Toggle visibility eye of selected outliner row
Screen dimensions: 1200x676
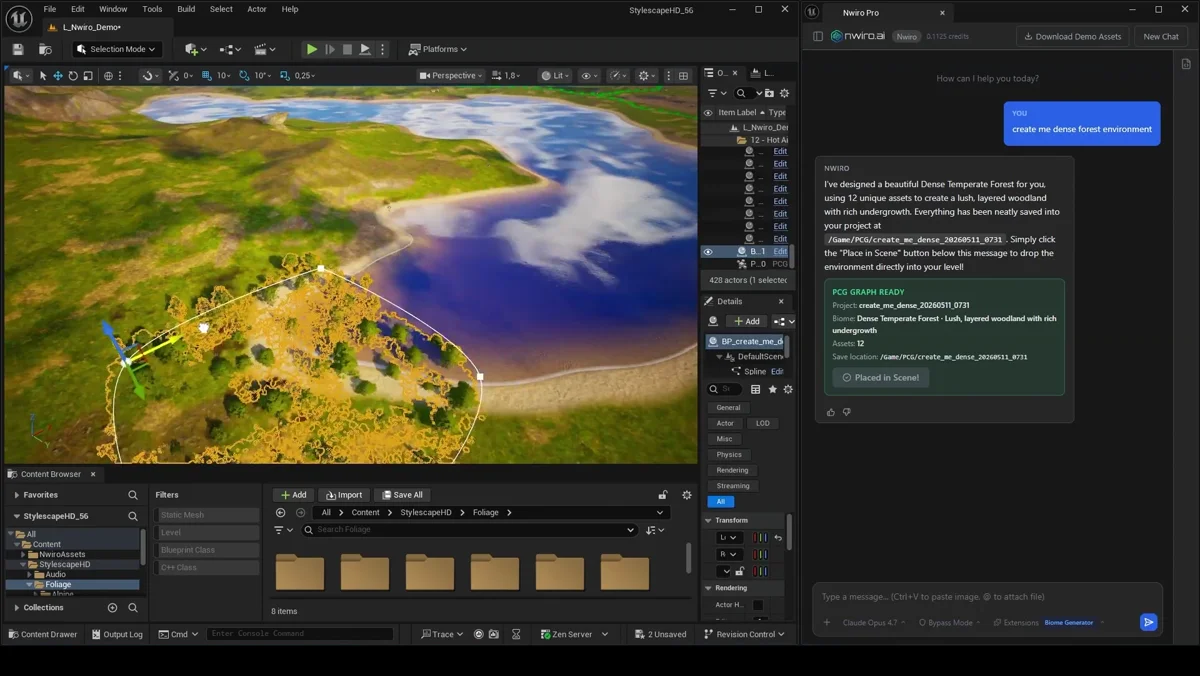point(708,252)
